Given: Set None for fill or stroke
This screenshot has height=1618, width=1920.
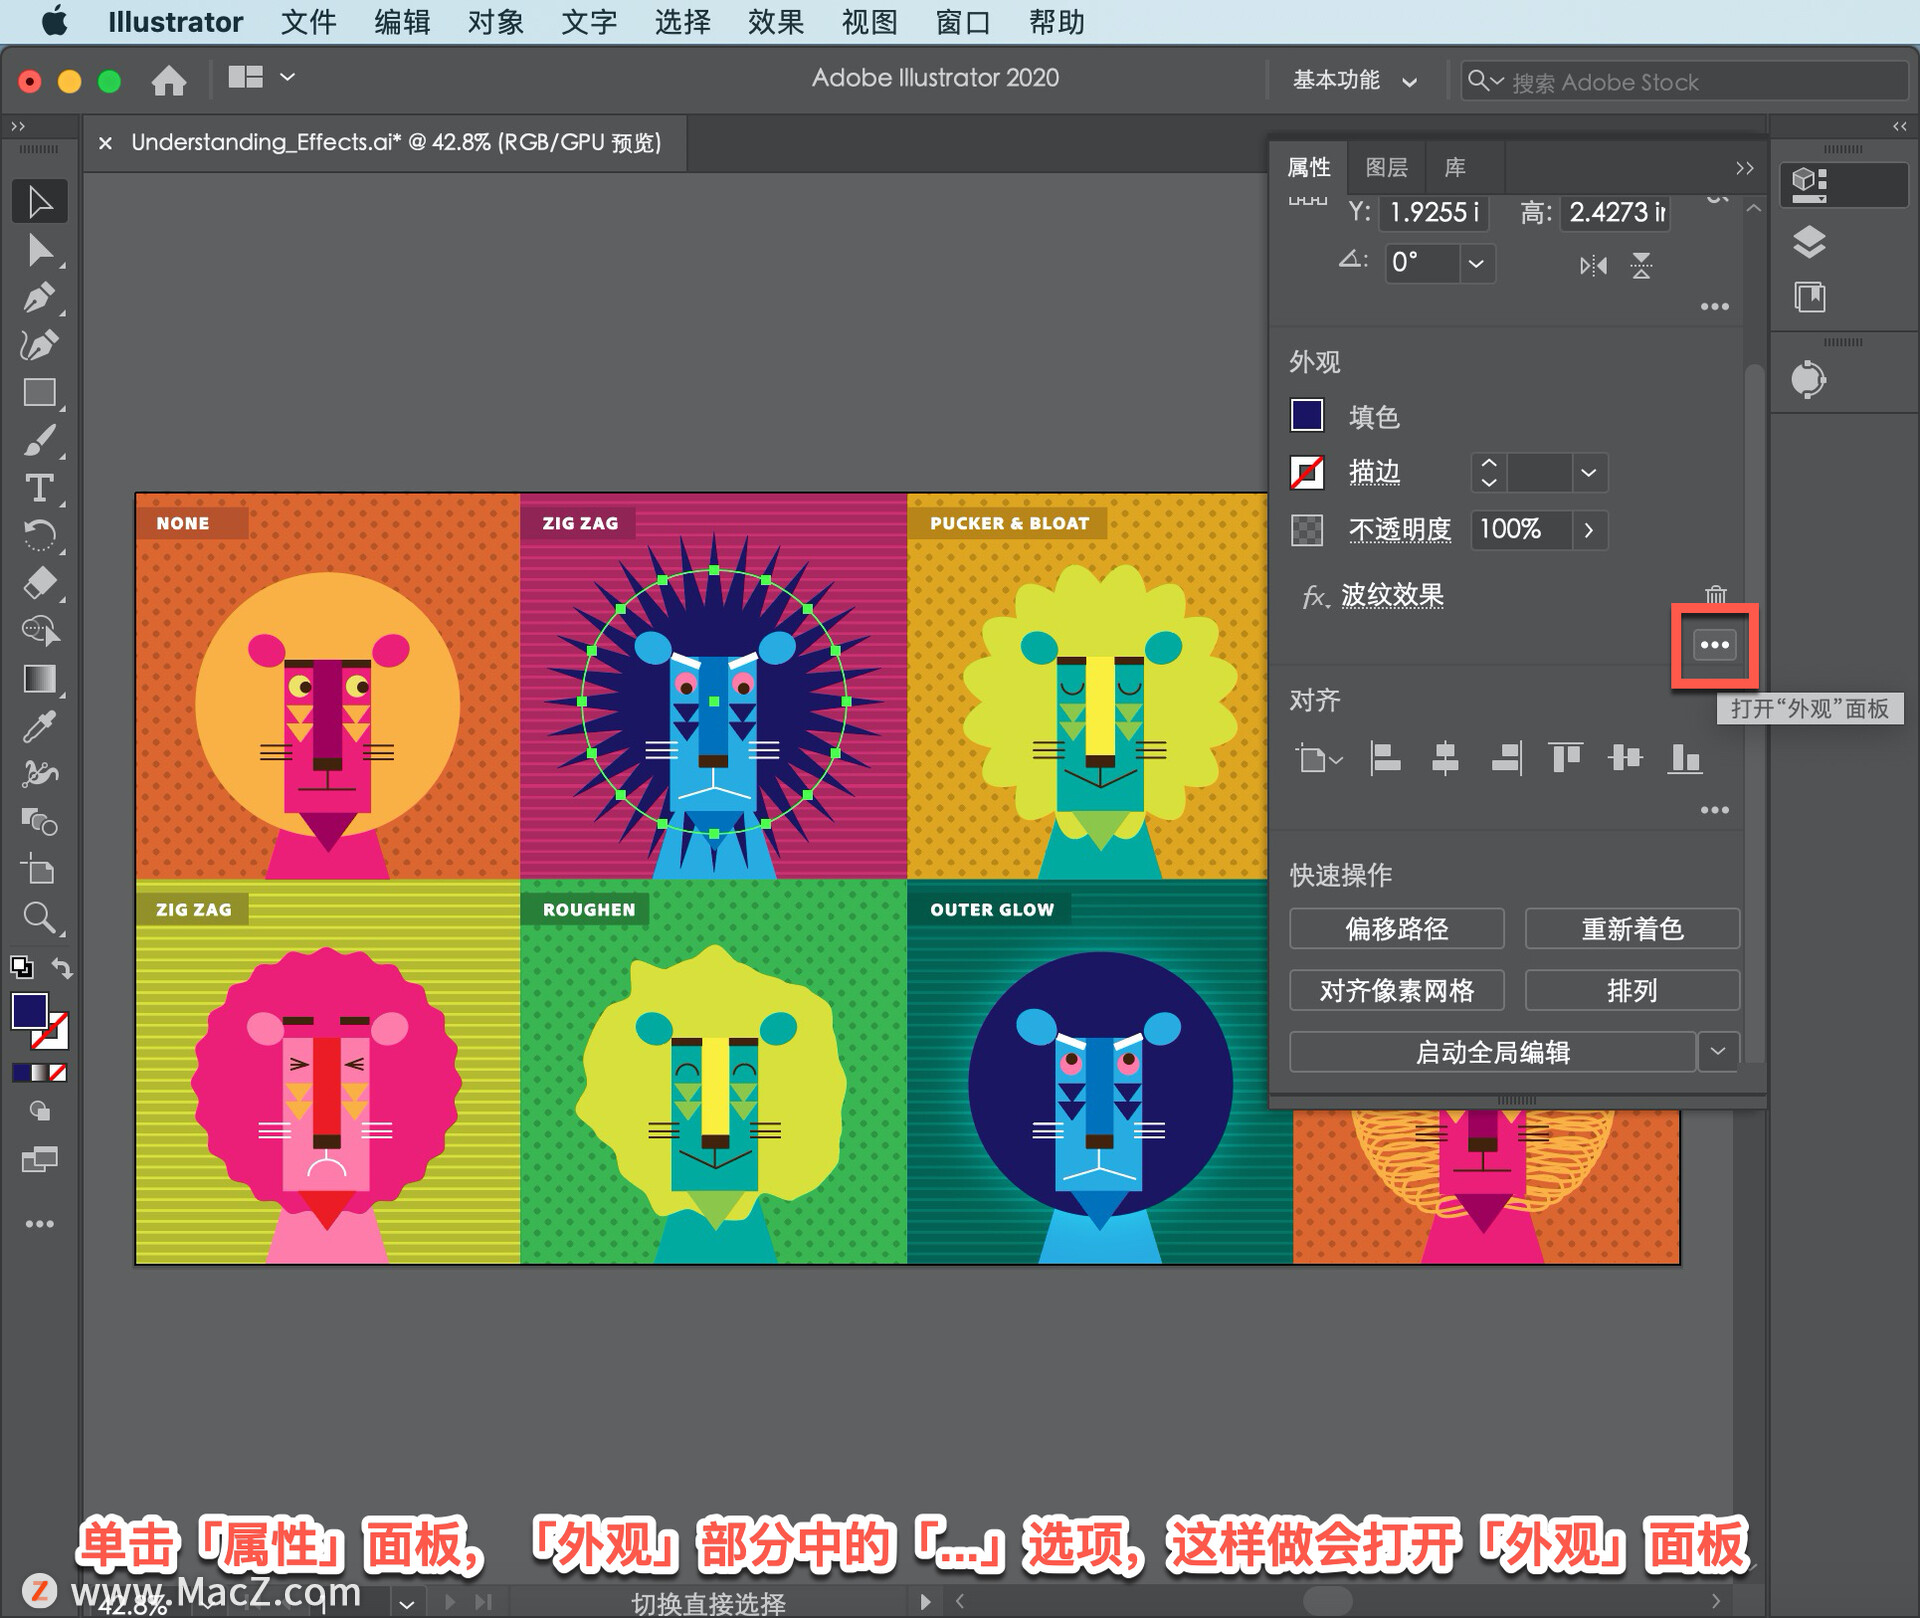Looking at the screenshot, I should (58, 1073).
